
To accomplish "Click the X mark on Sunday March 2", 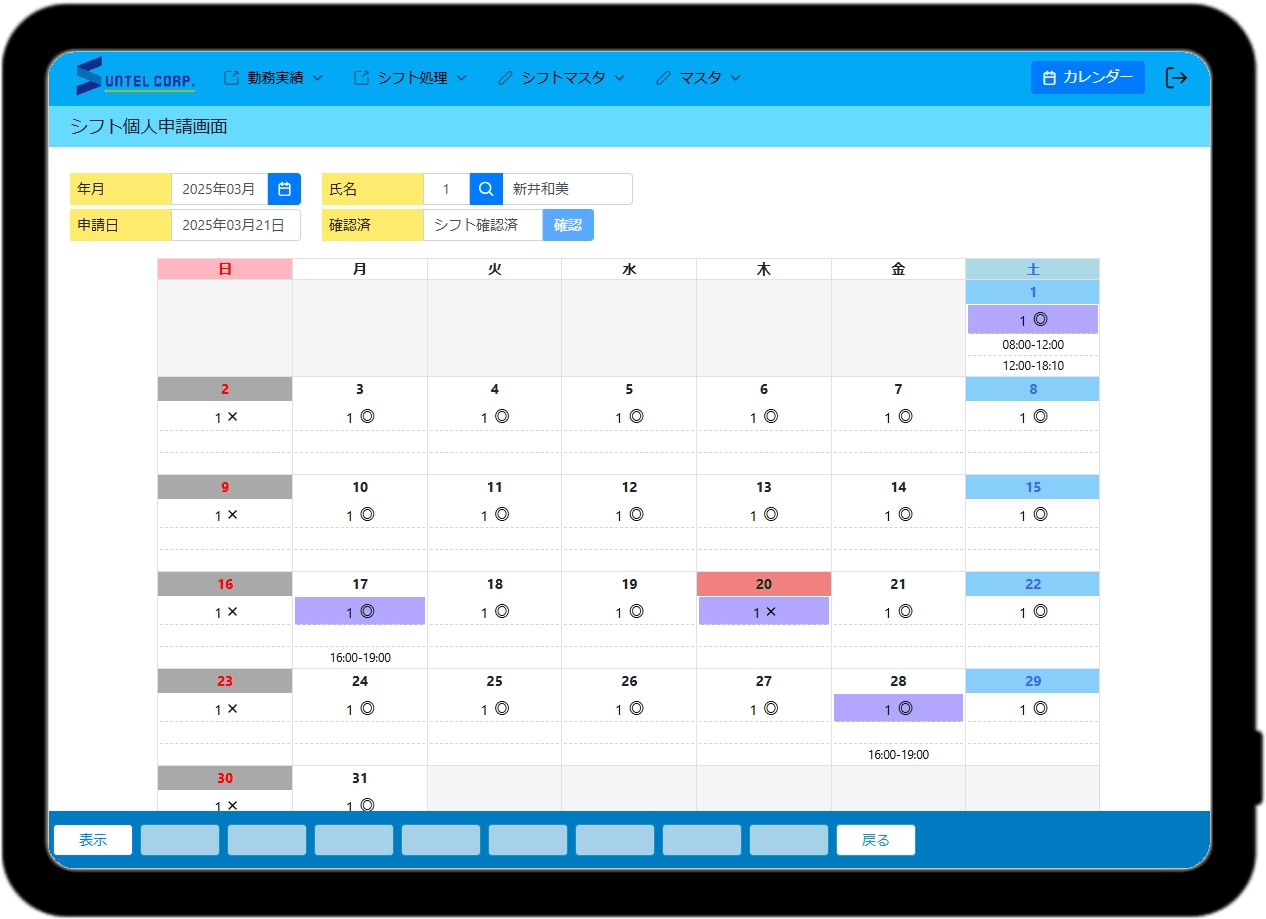I will click(232, 417).
